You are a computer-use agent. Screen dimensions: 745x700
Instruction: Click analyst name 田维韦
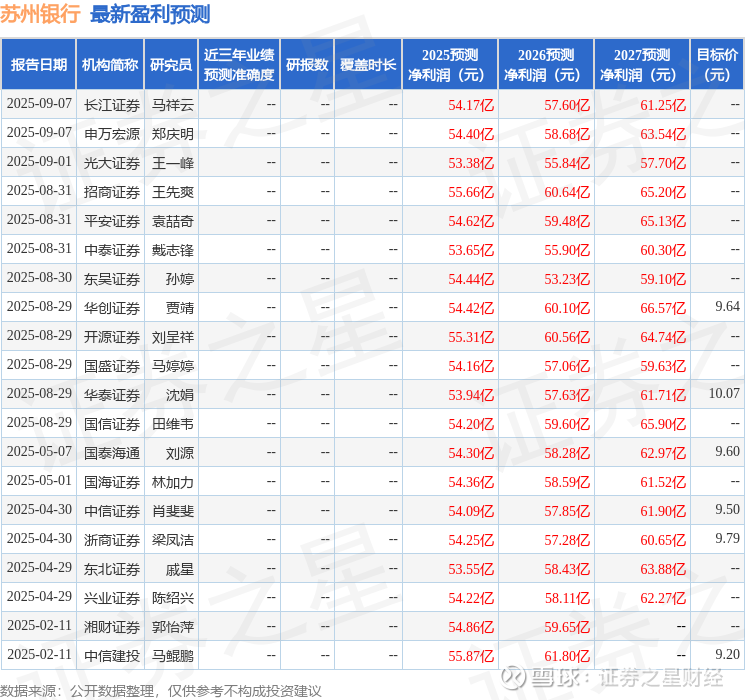tap(172, 424)
